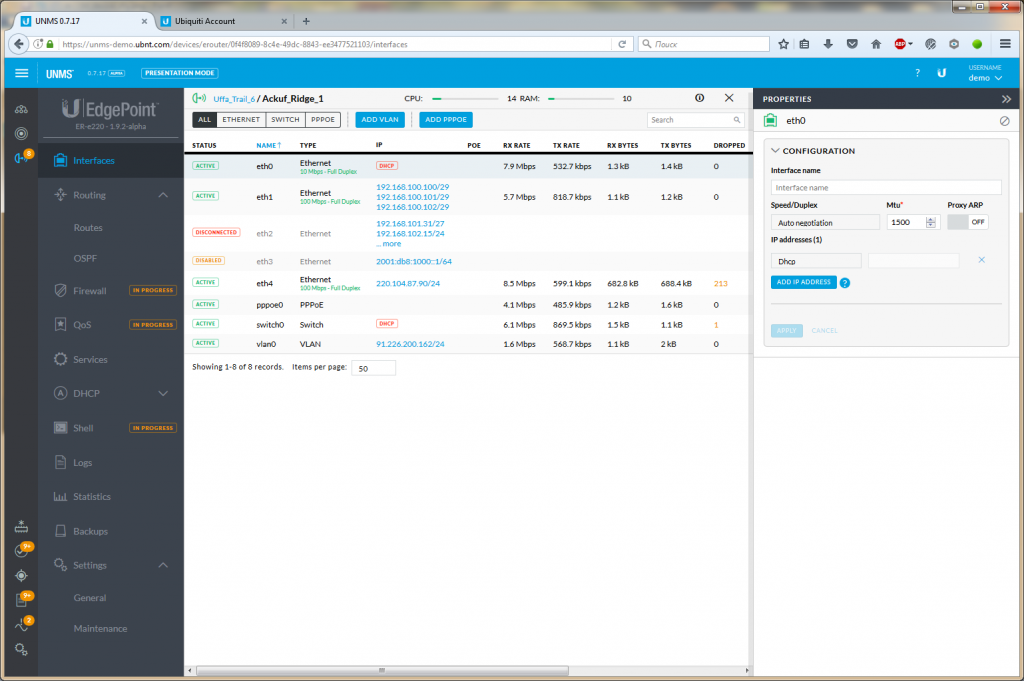The height and width of the screenshot is (681, 1024).
Task: Open the Firefox downloads arrow icon
Action: (x=828, y=44)
